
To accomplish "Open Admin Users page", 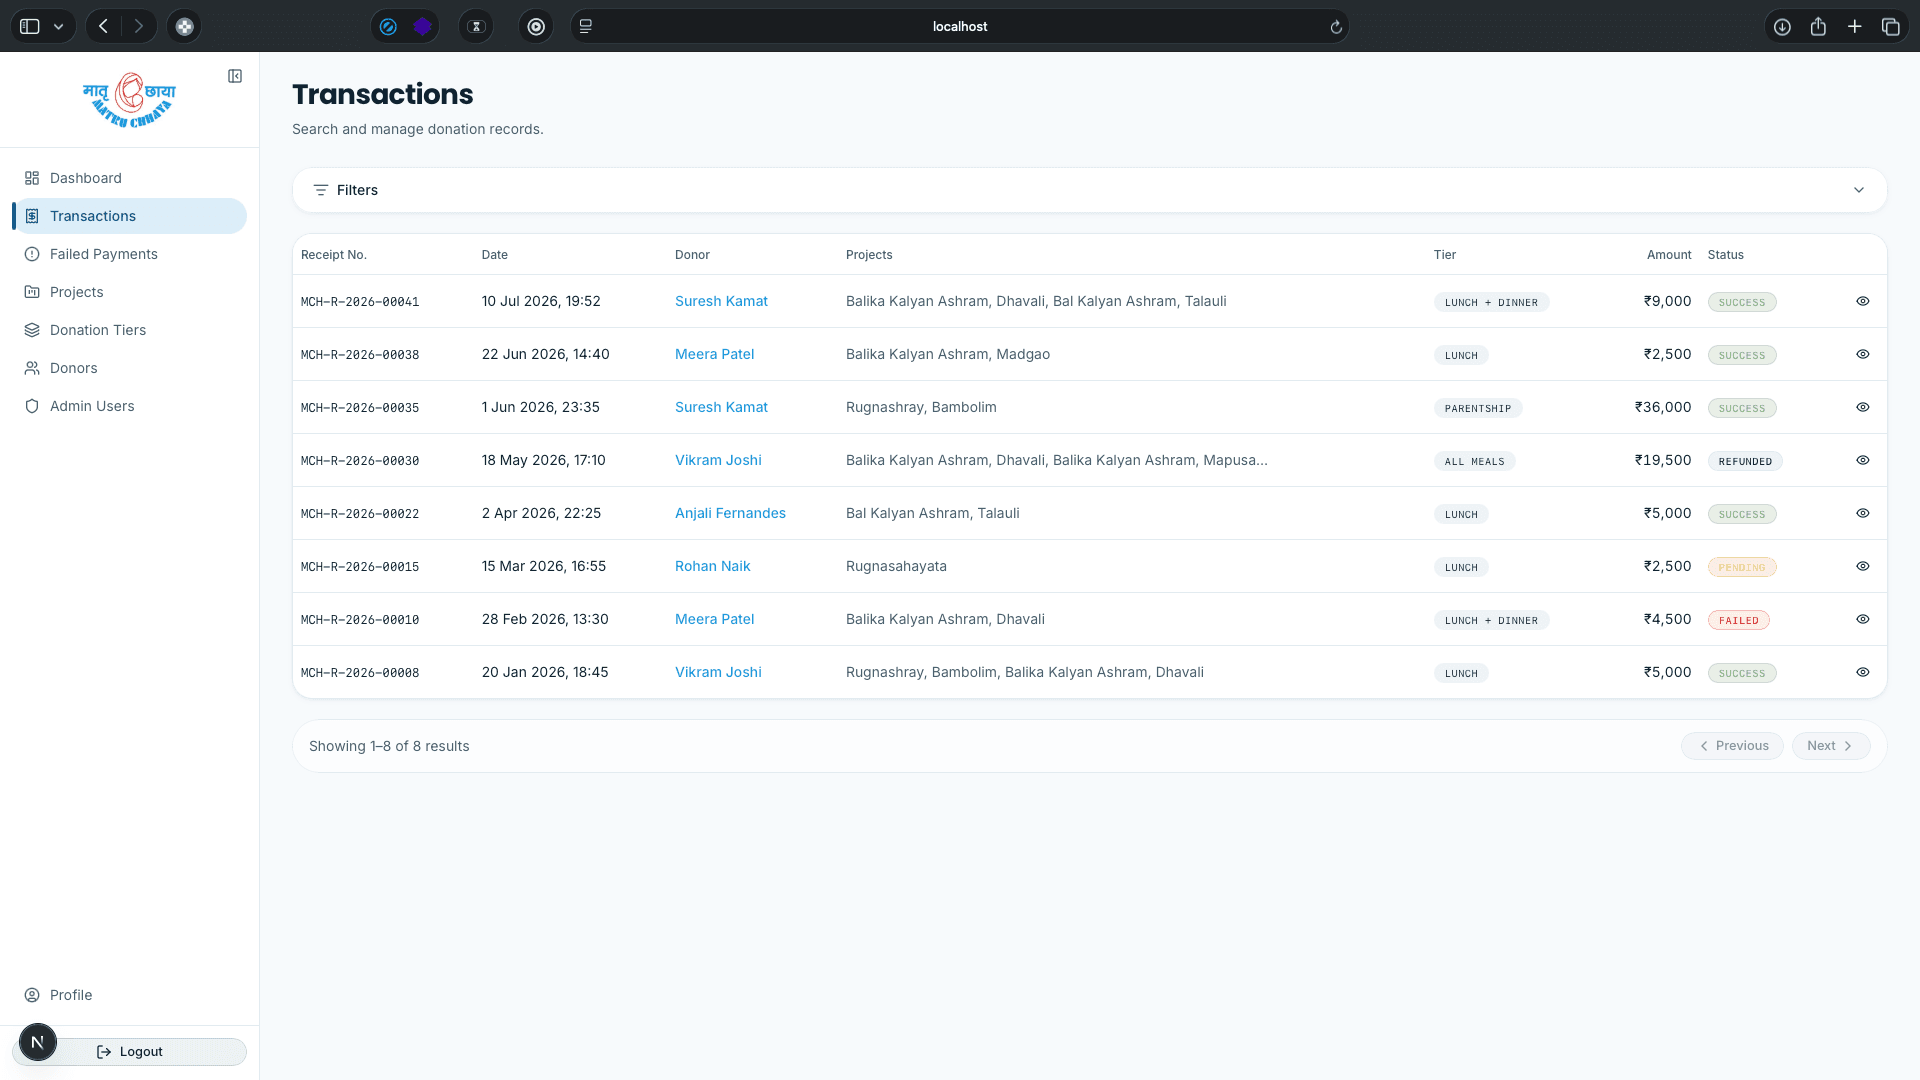I will click(129, 406).
